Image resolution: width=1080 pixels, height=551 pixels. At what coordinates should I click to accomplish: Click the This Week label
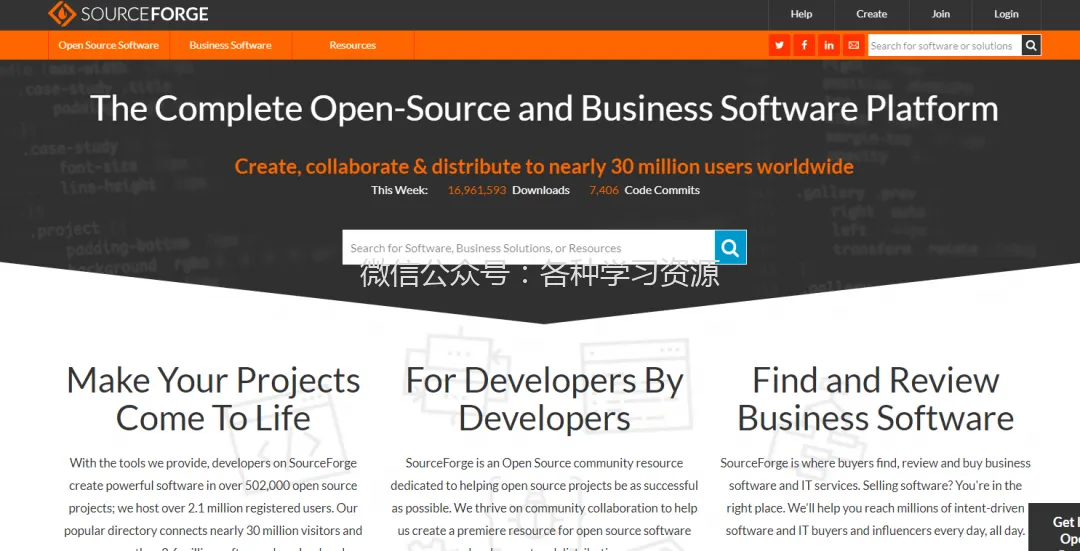399,190
